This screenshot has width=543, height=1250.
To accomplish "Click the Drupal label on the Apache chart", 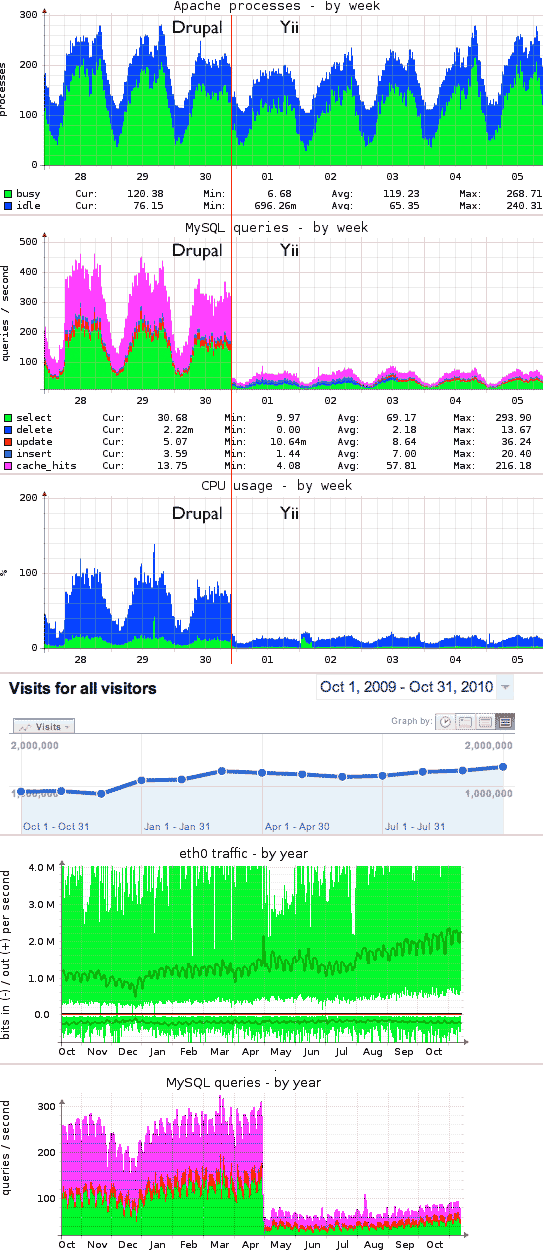I will click(x=197, y=28).
